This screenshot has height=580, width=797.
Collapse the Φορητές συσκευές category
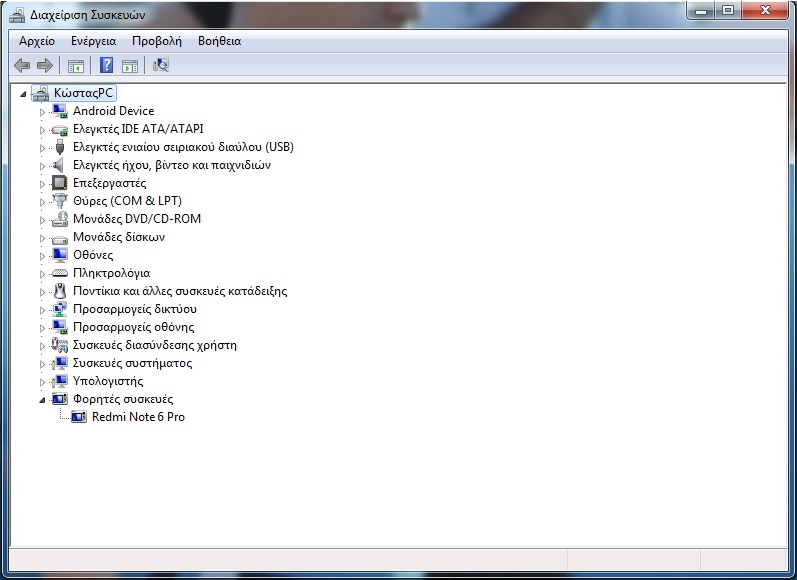point(43,399)
